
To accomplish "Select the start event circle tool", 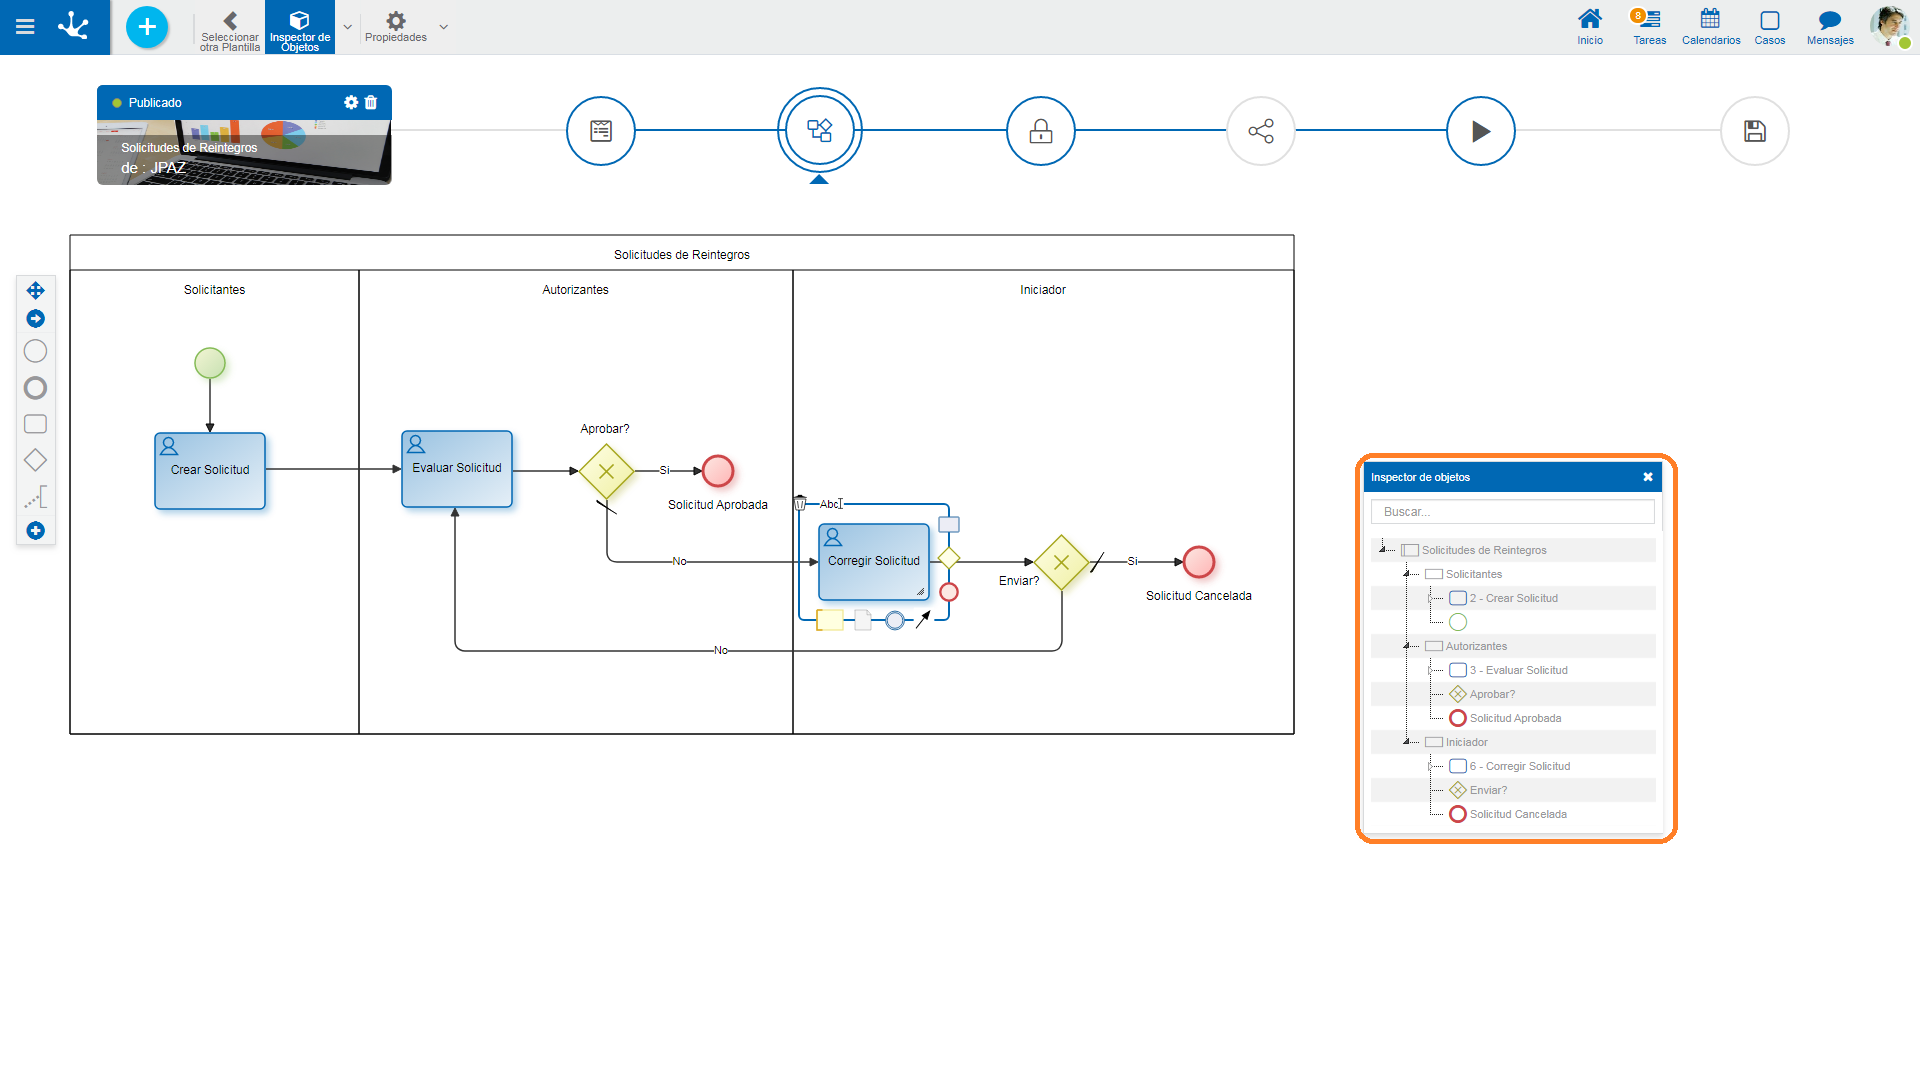I will (x=35, y=351).
